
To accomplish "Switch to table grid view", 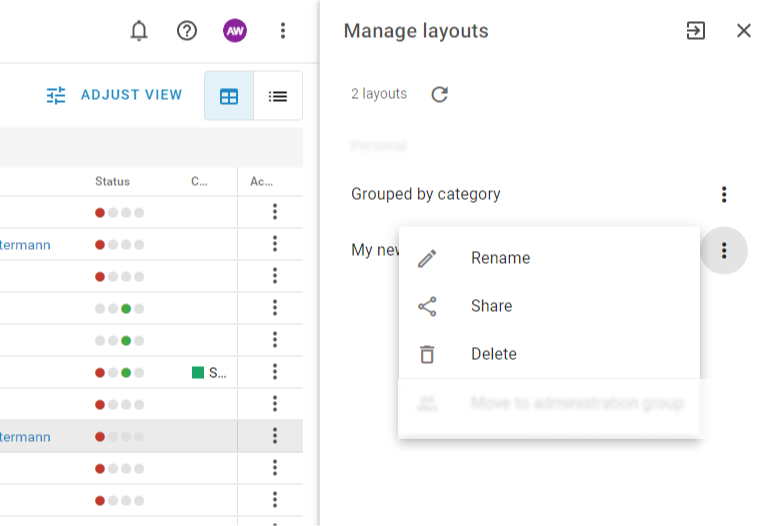I will point(229,96).
